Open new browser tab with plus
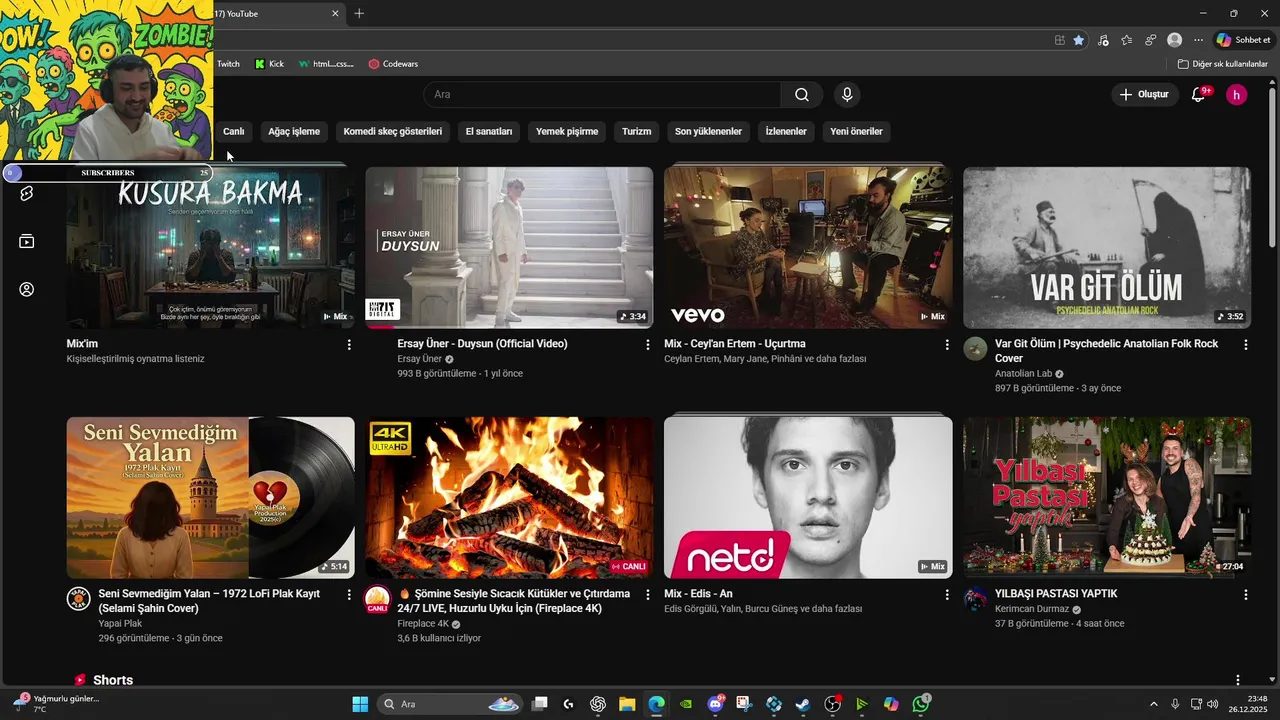The width and height of the screenshot is (1280, 720). pyautogui.click(x=359, y=13)
